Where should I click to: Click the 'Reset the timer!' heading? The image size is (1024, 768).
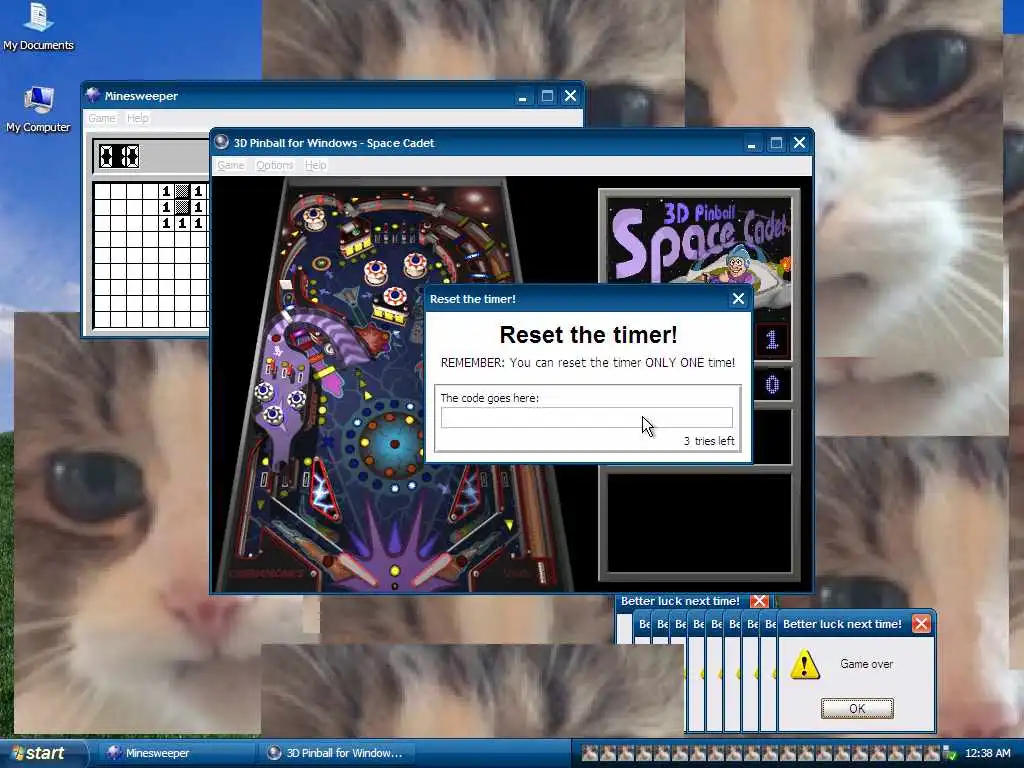(x=588, y=335)
